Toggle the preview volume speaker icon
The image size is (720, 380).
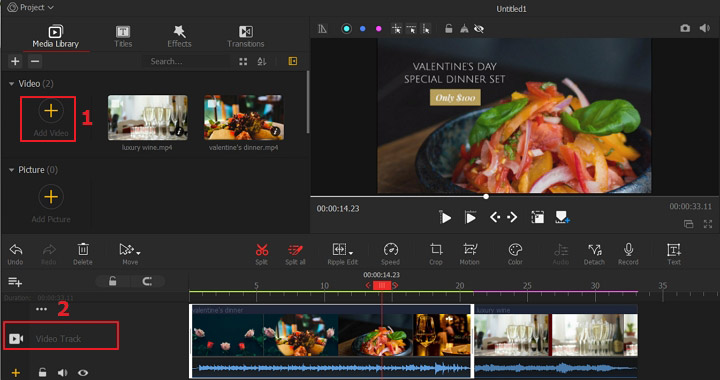pyautogui.click(x=704, y=28)
